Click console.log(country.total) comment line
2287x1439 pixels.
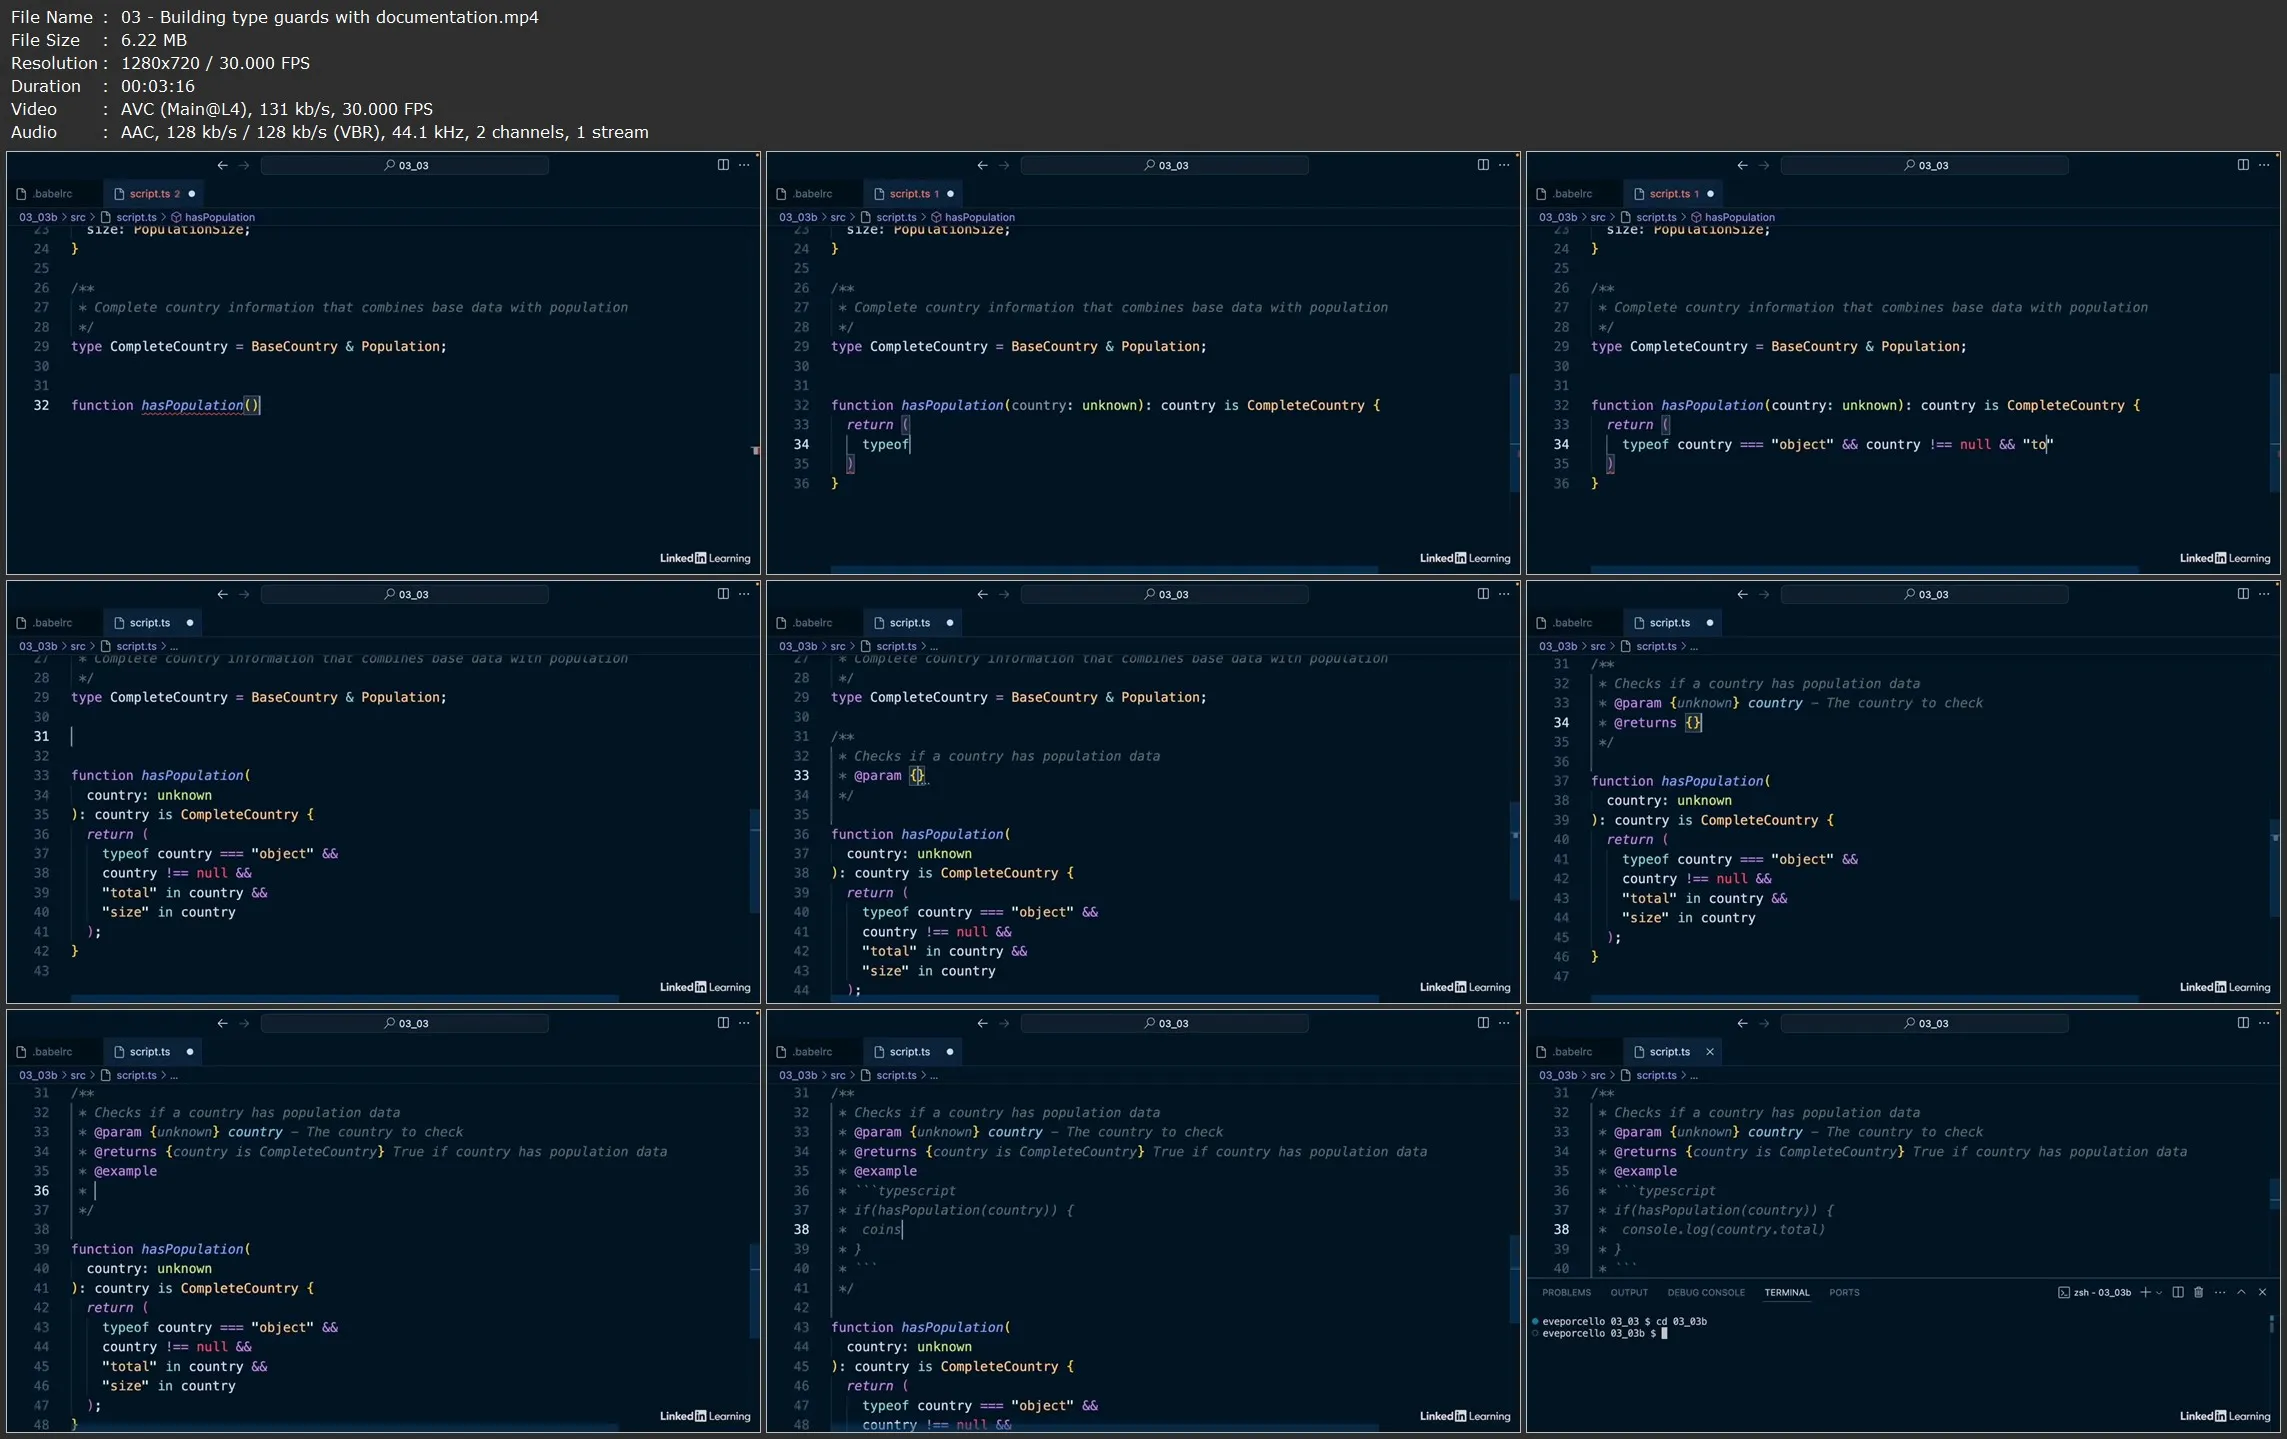tap(1722, 1229)
